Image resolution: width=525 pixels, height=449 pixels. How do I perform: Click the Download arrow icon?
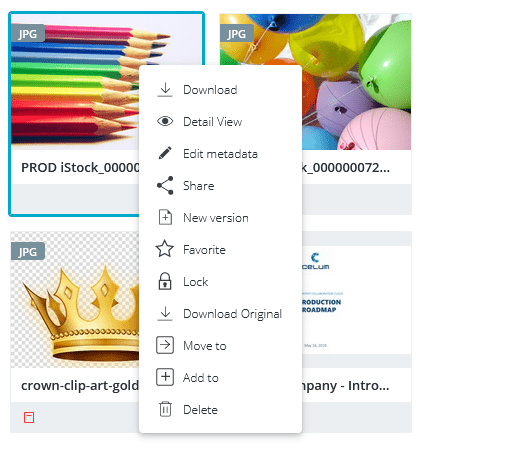pyautogui.click(x=165, y=90)
